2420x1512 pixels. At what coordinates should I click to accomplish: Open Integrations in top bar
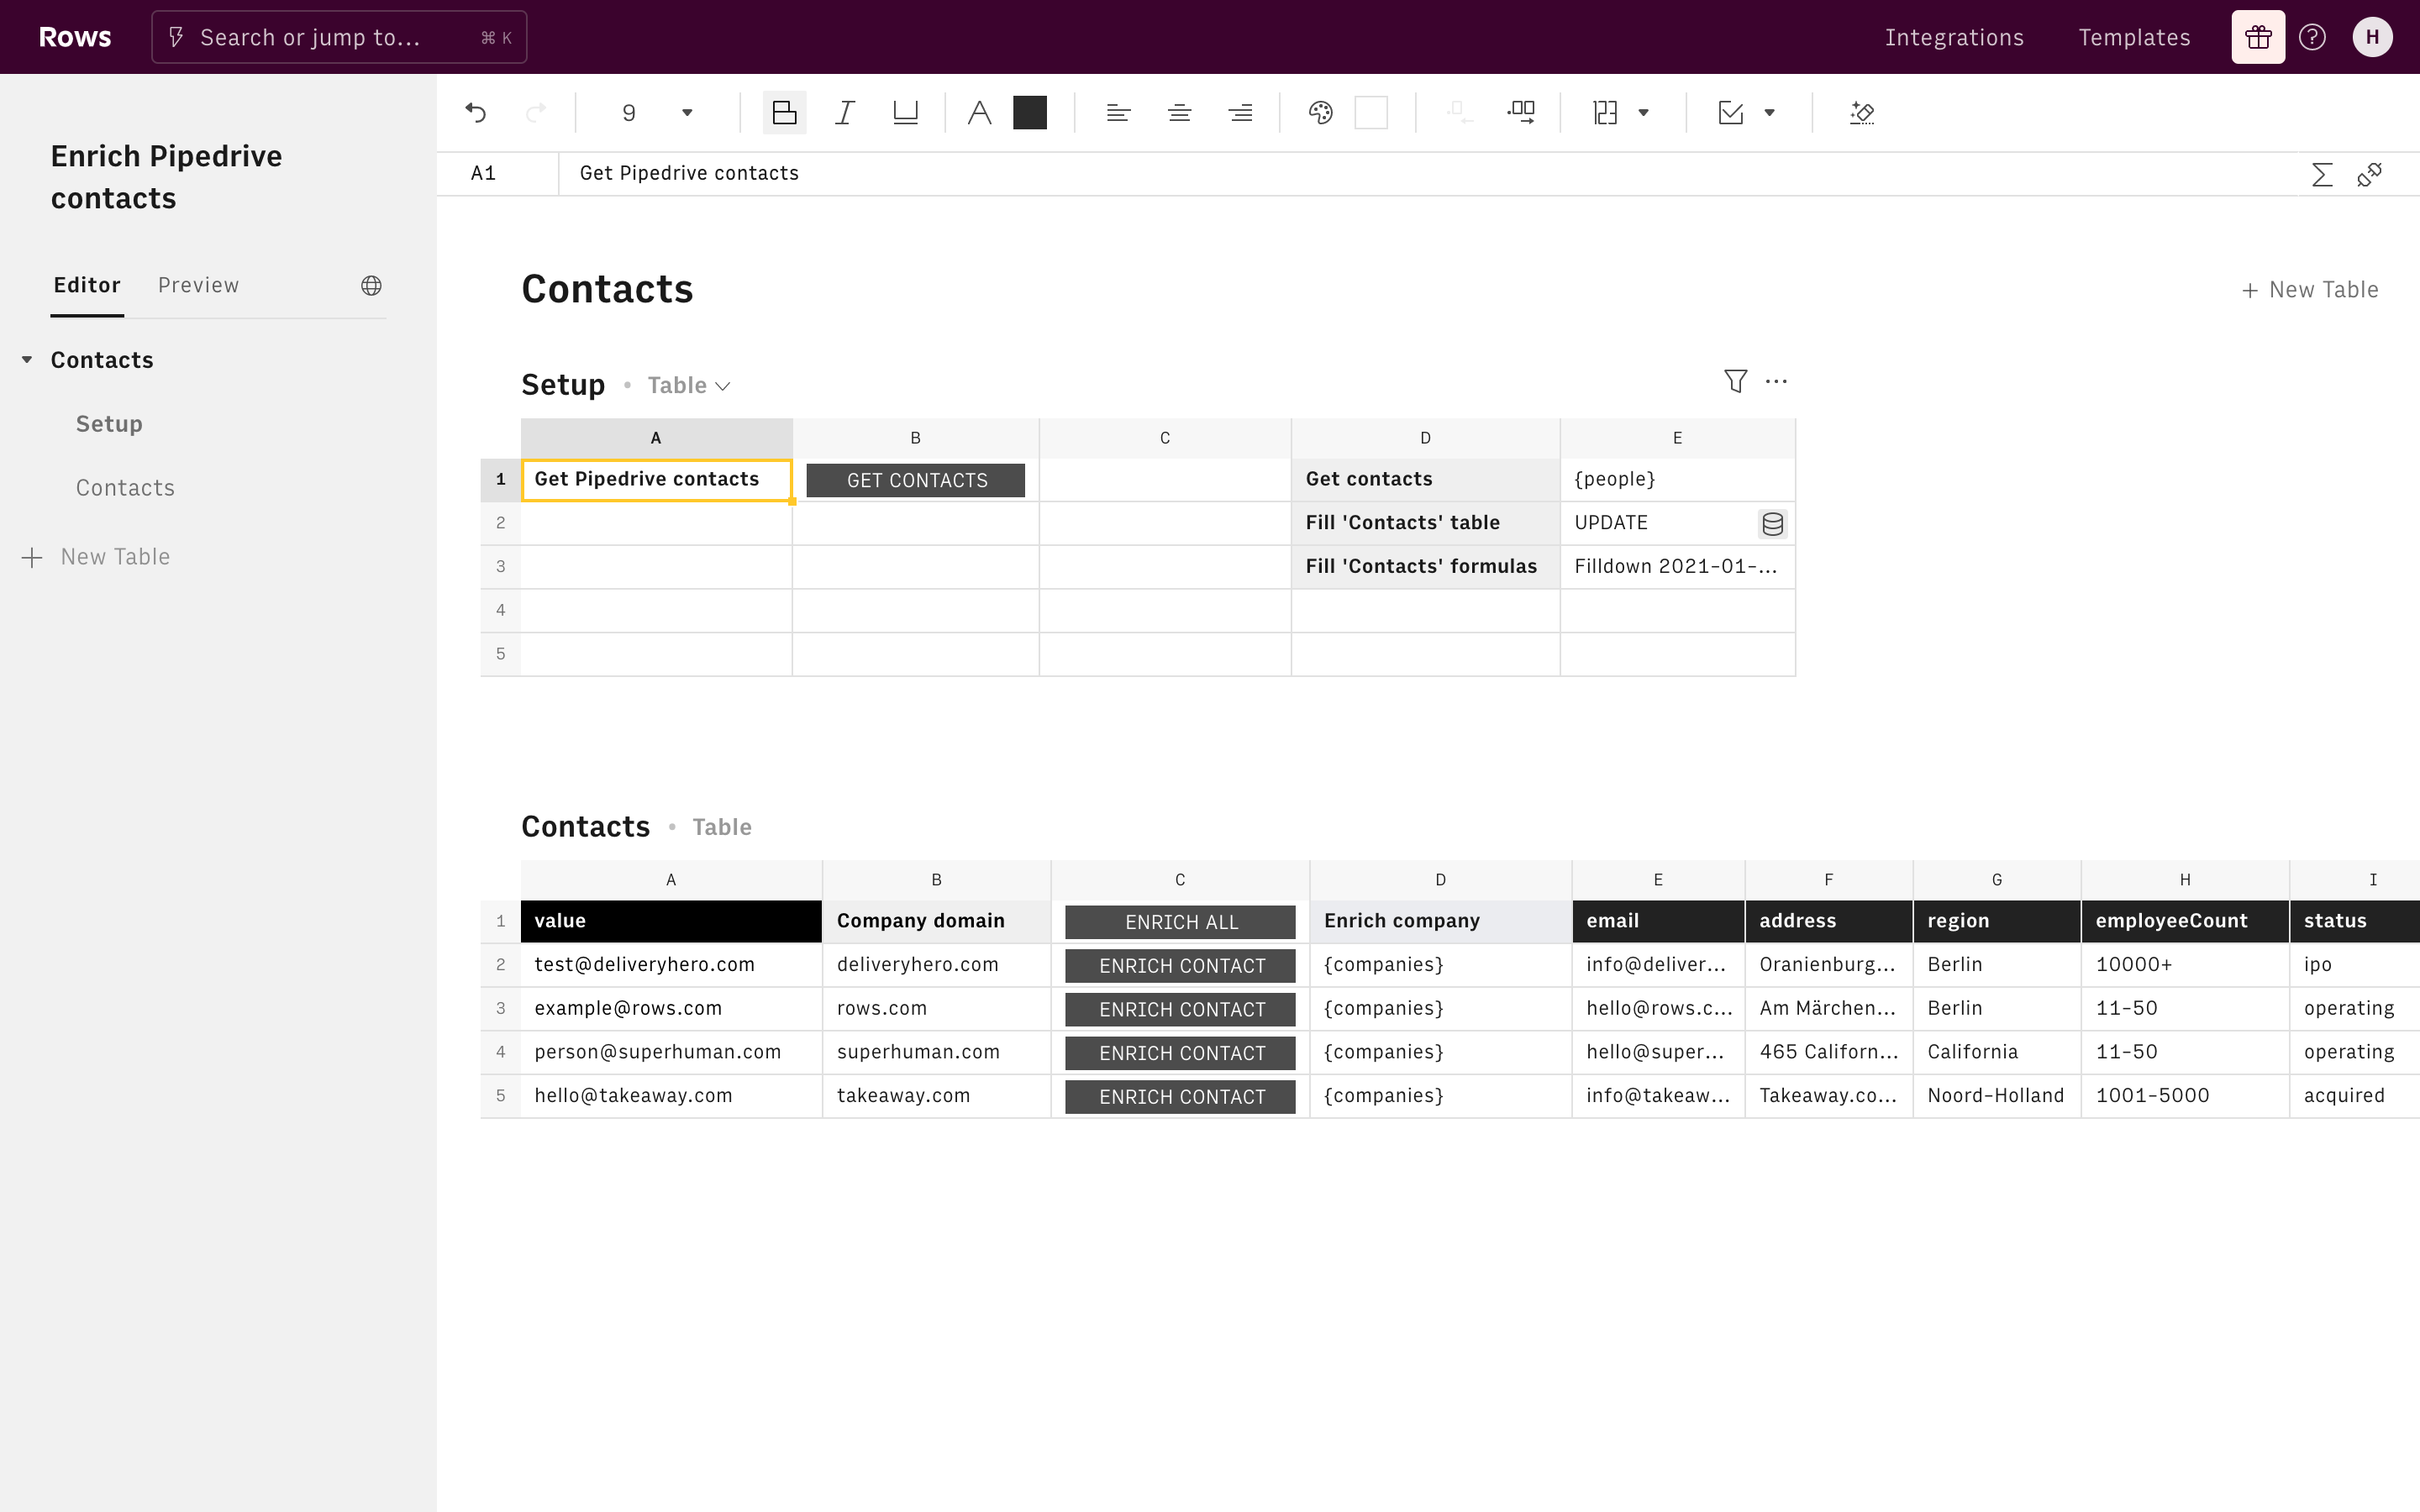(x=1954, y=37)
